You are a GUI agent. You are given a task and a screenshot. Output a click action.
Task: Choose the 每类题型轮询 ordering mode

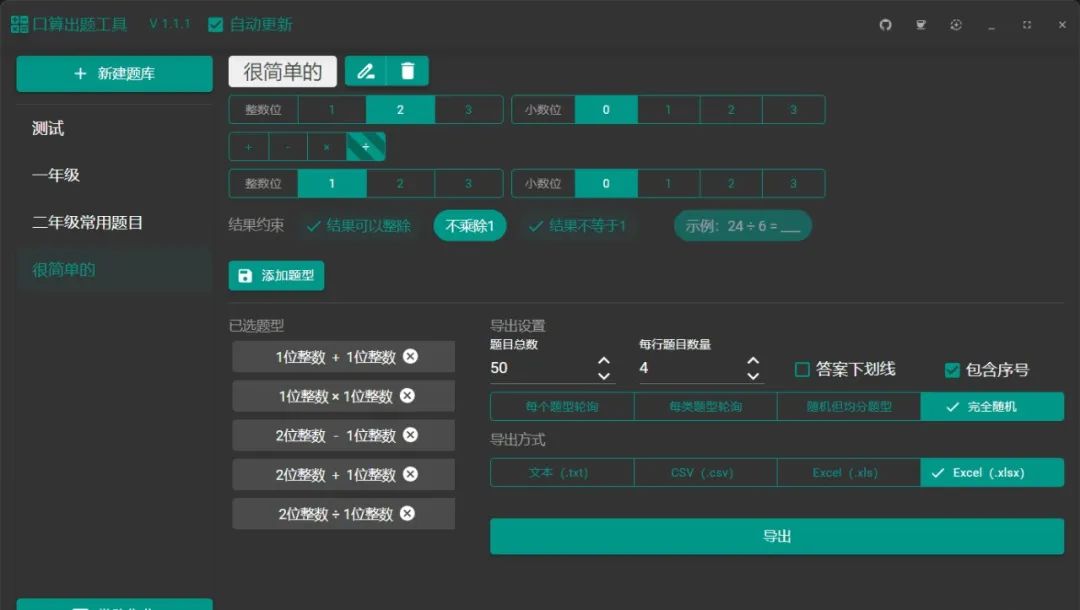[x=705, y=407]
